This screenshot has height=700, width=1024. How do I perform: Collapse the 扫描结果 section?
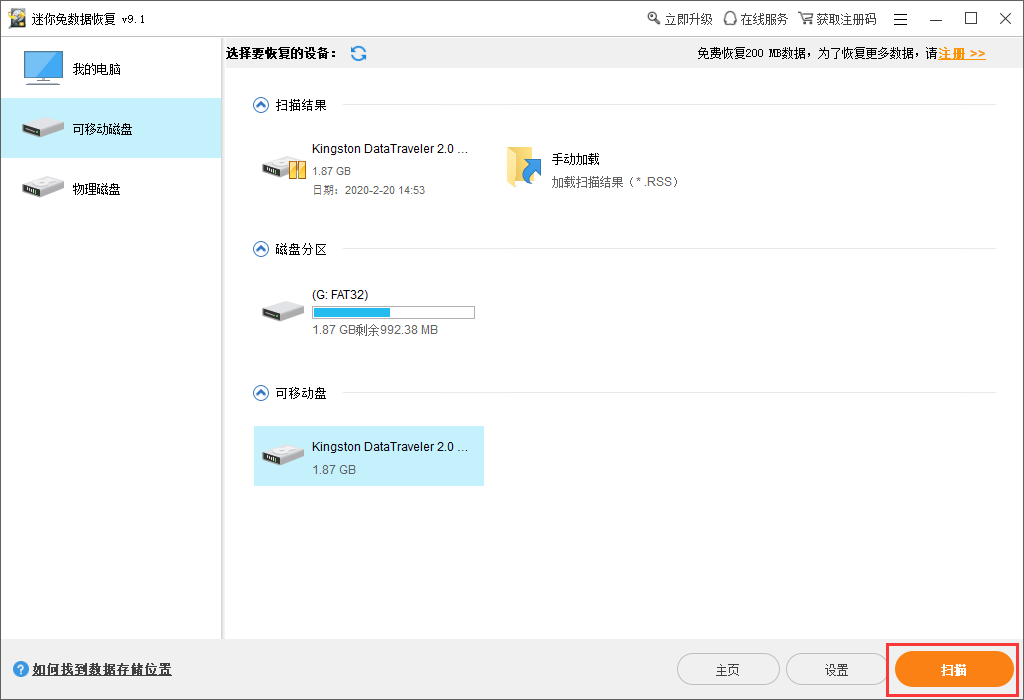pyautogui.click(x=261, y=105)
